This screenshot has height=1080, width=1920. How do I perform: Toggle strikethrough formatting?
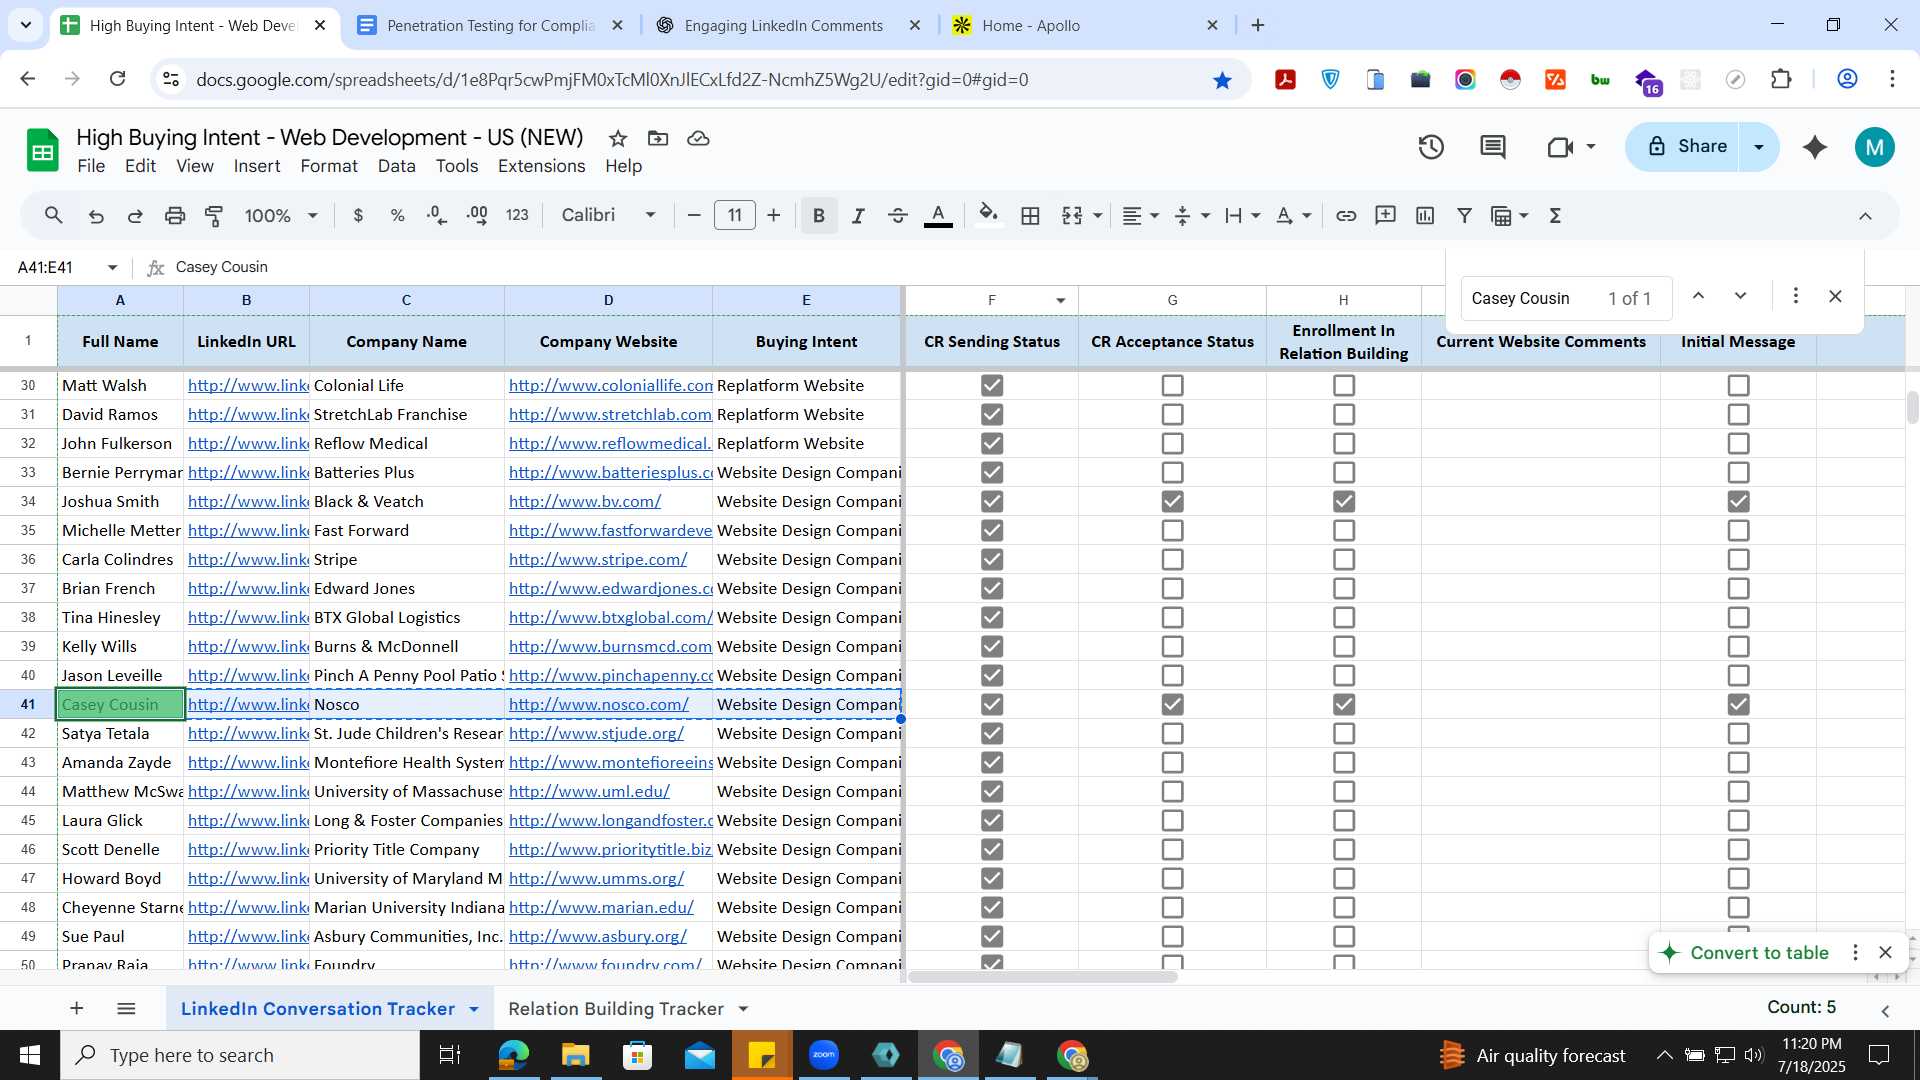[x=897, y=215]
